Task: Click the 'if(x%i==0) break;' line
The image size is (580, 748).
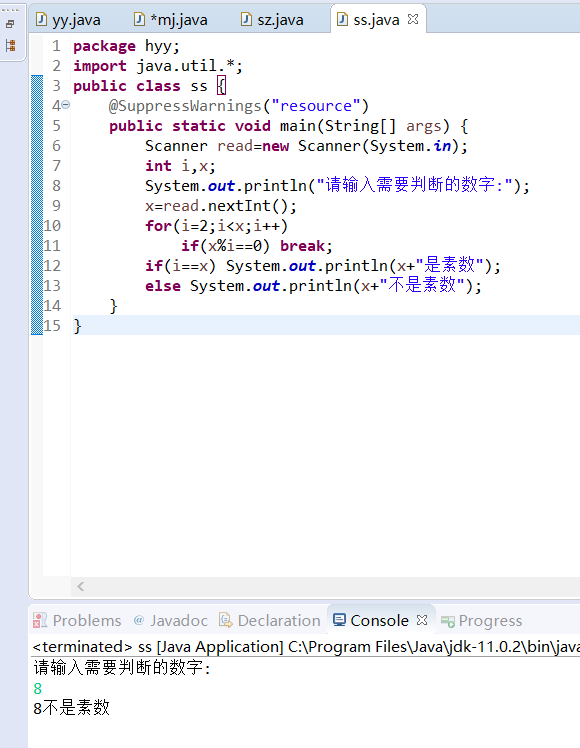Action: 257,246
